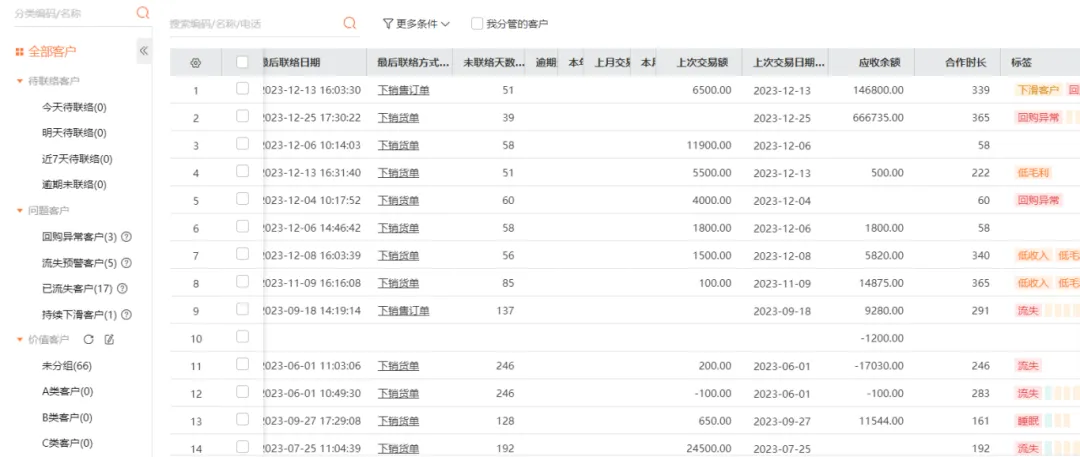Select 未分组(66) item

[x=67, y=365]
